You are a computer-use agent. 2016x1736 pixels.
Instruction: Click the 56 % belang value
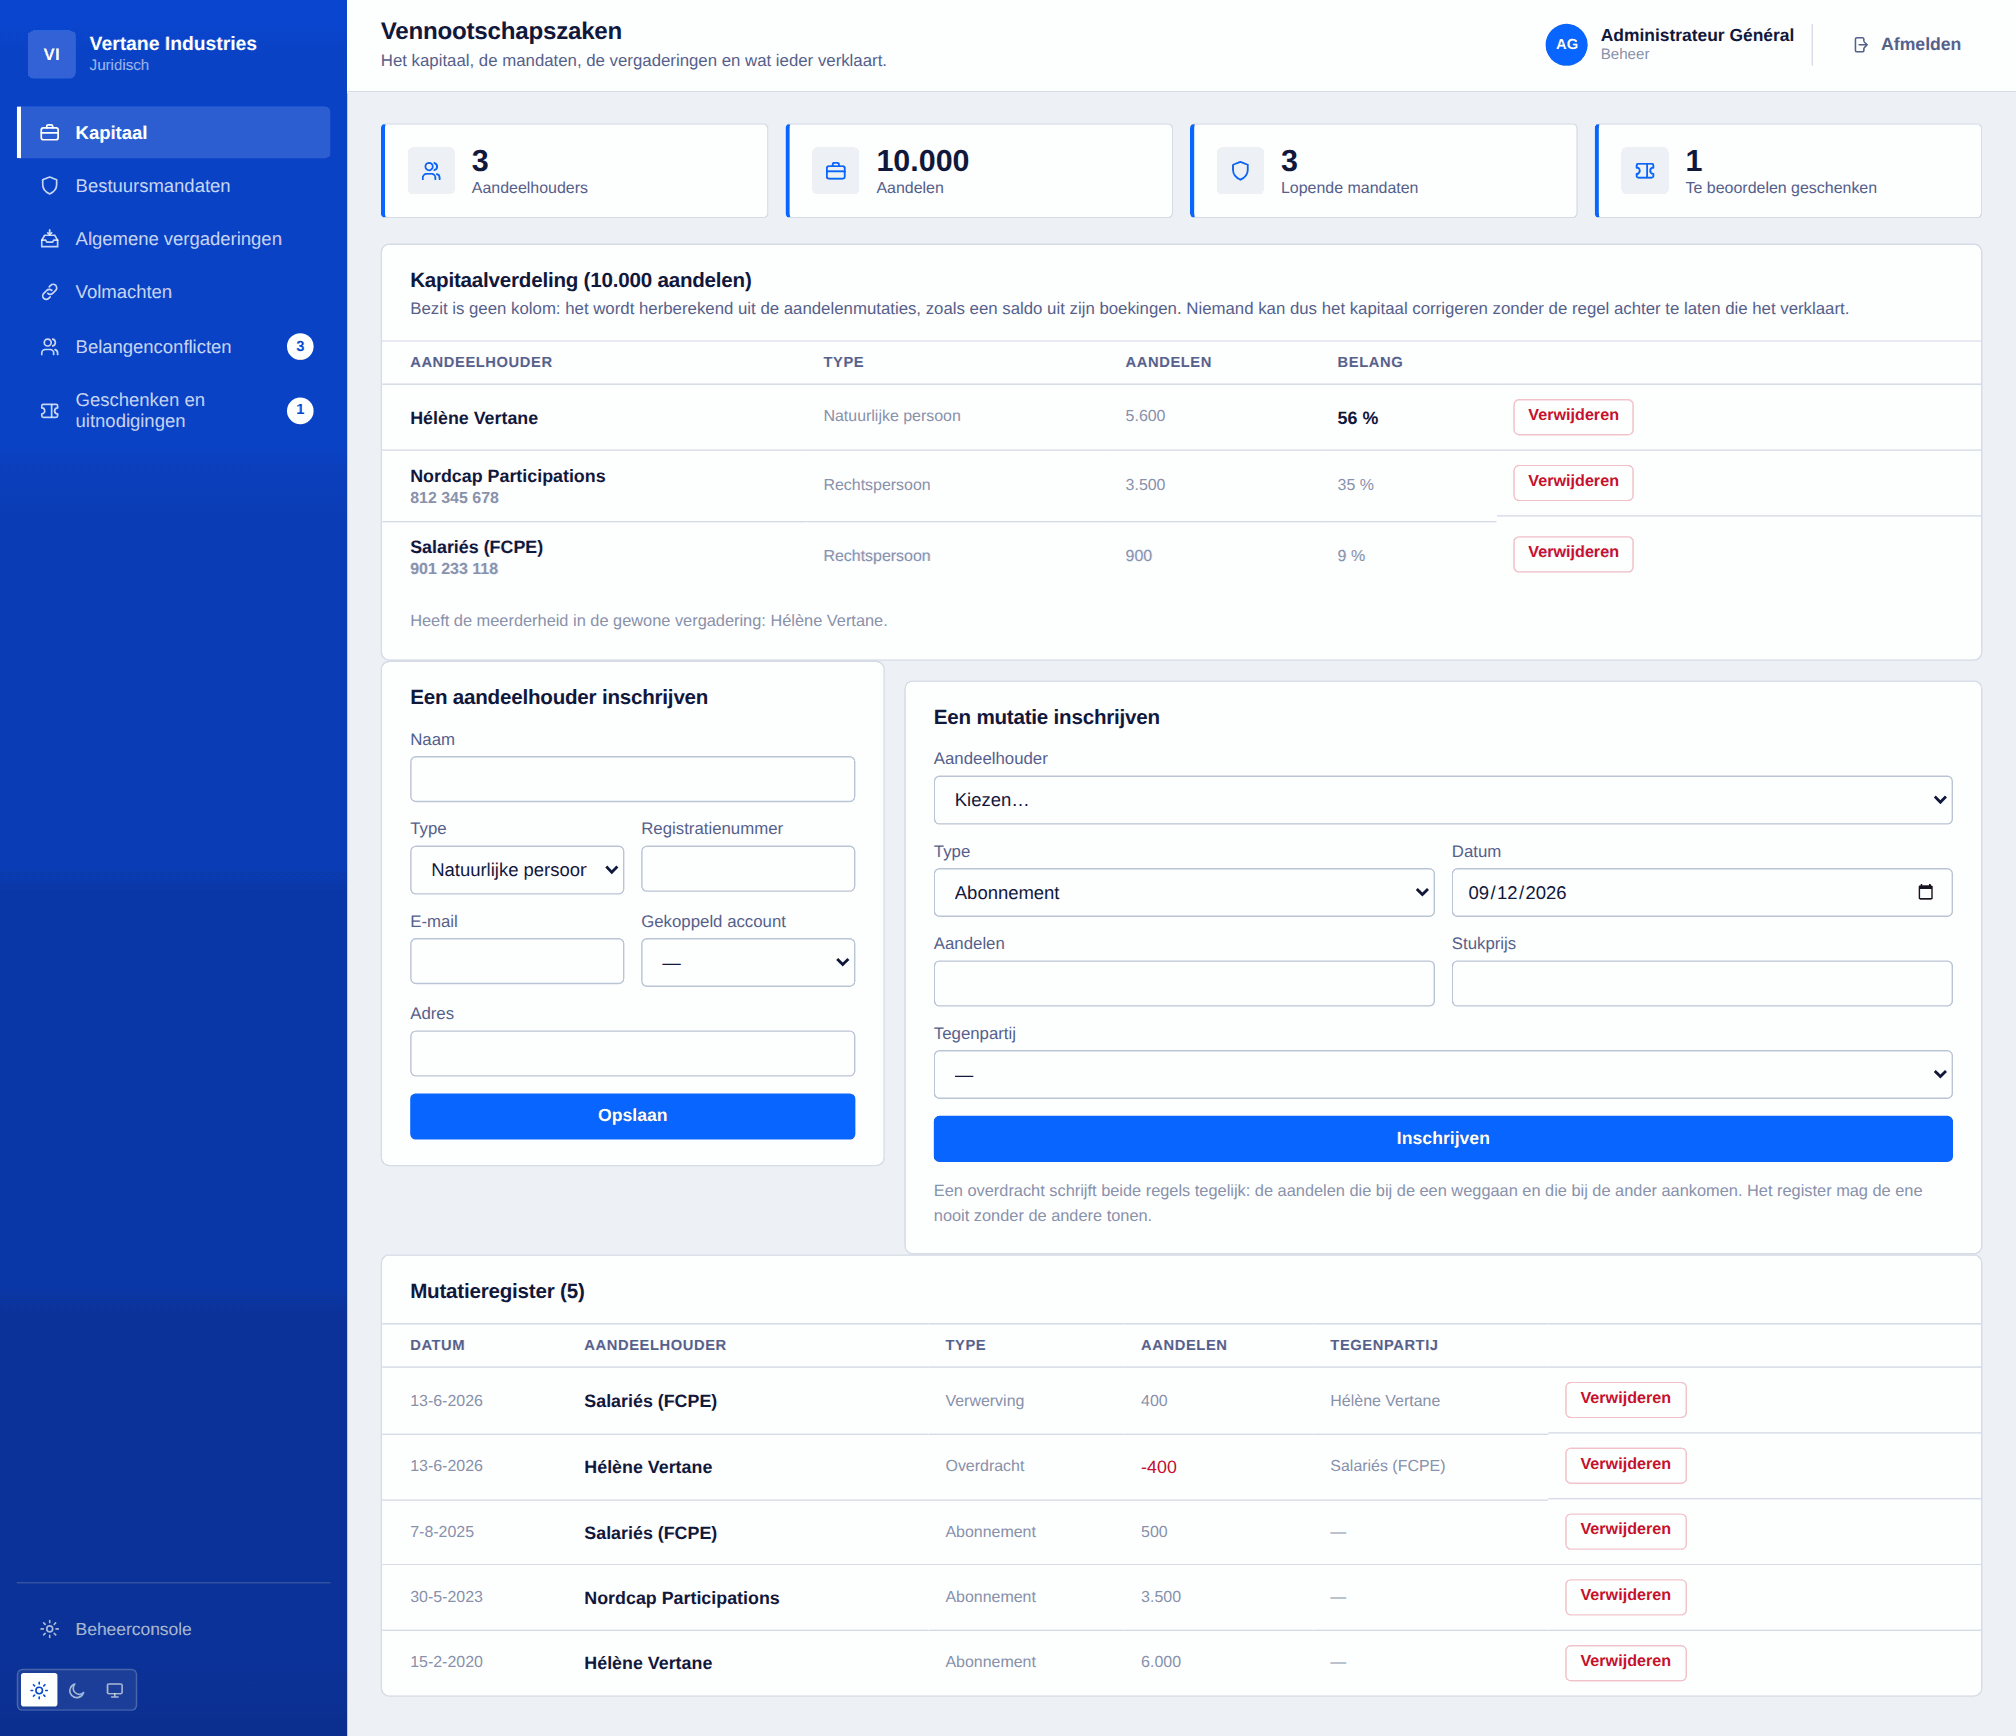tap(1357, 418)
